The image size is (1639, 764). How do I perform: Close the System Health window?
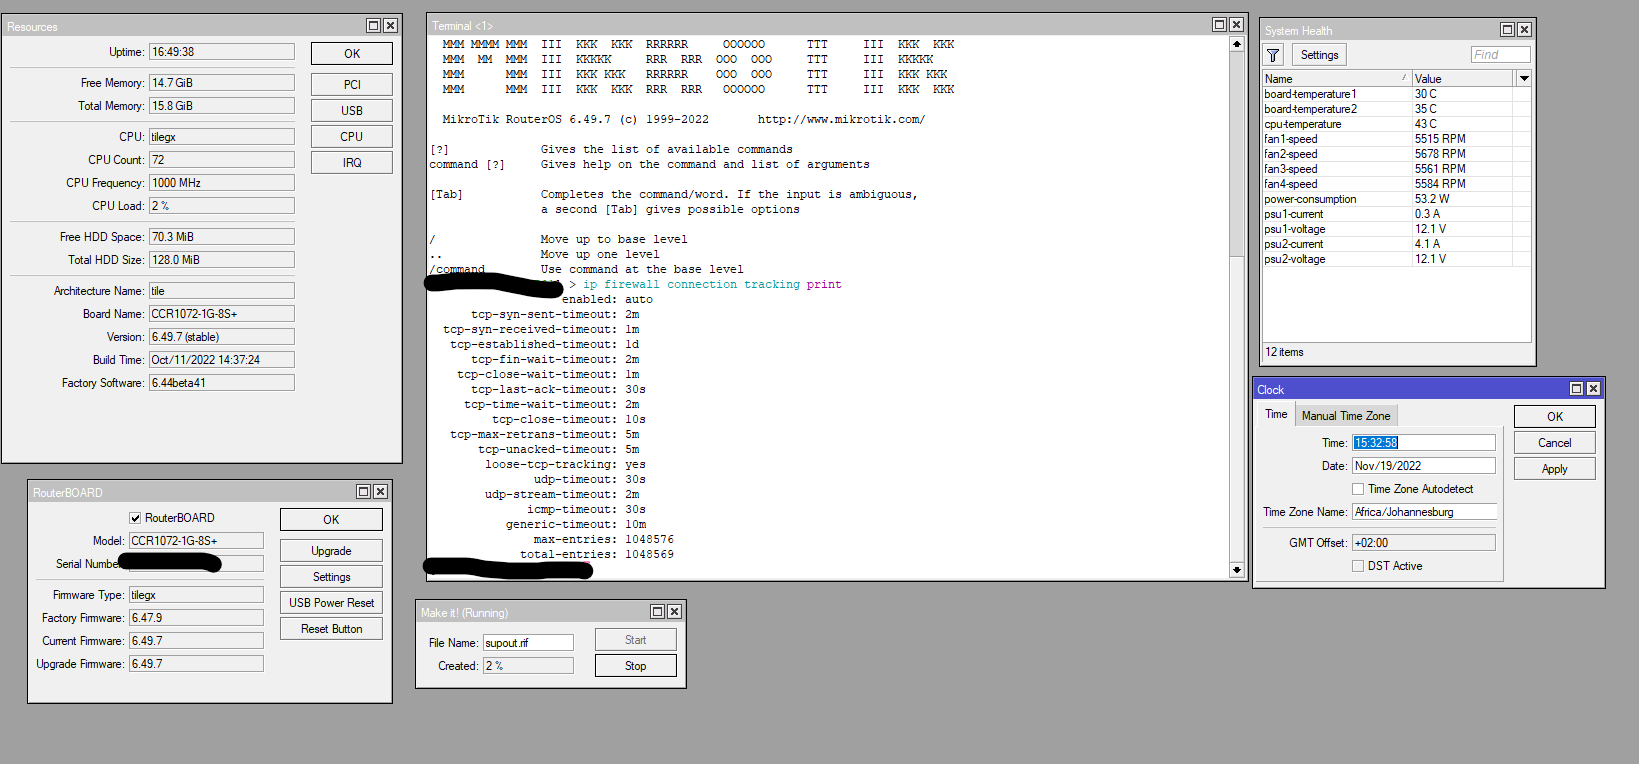point(1524,30)
